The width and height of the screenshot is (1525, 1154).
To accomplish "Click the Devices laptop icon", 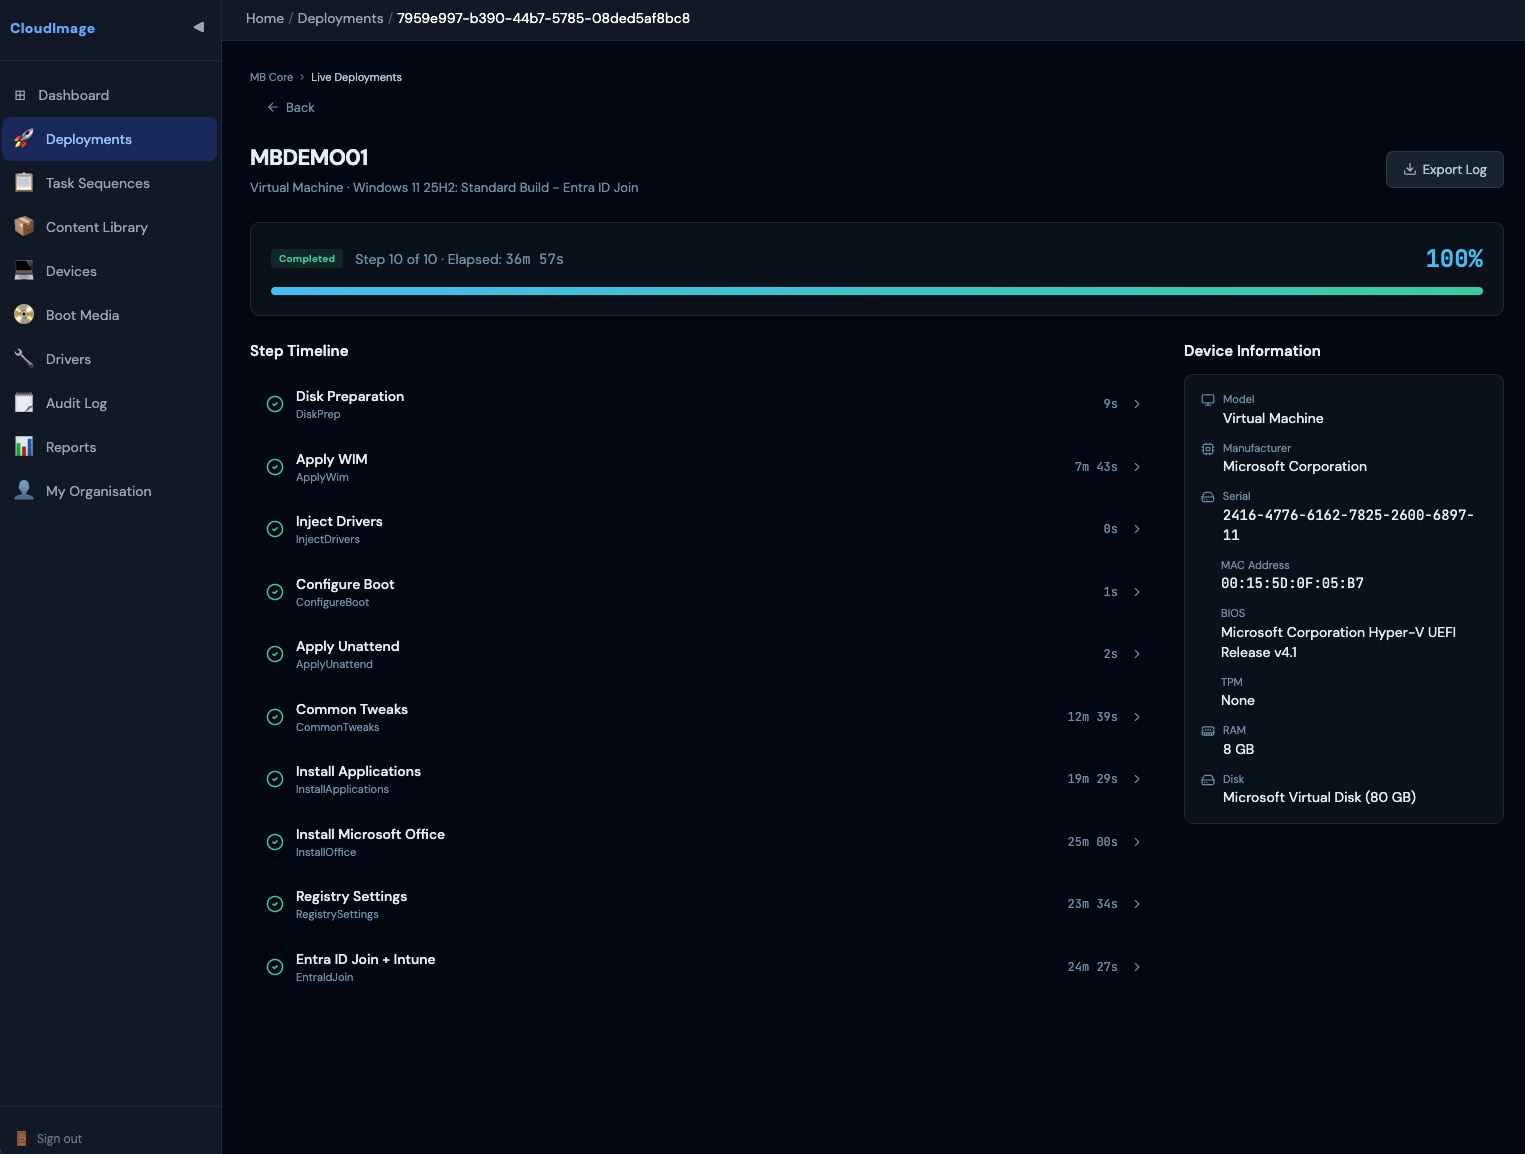I will click(x=24, y=271).
